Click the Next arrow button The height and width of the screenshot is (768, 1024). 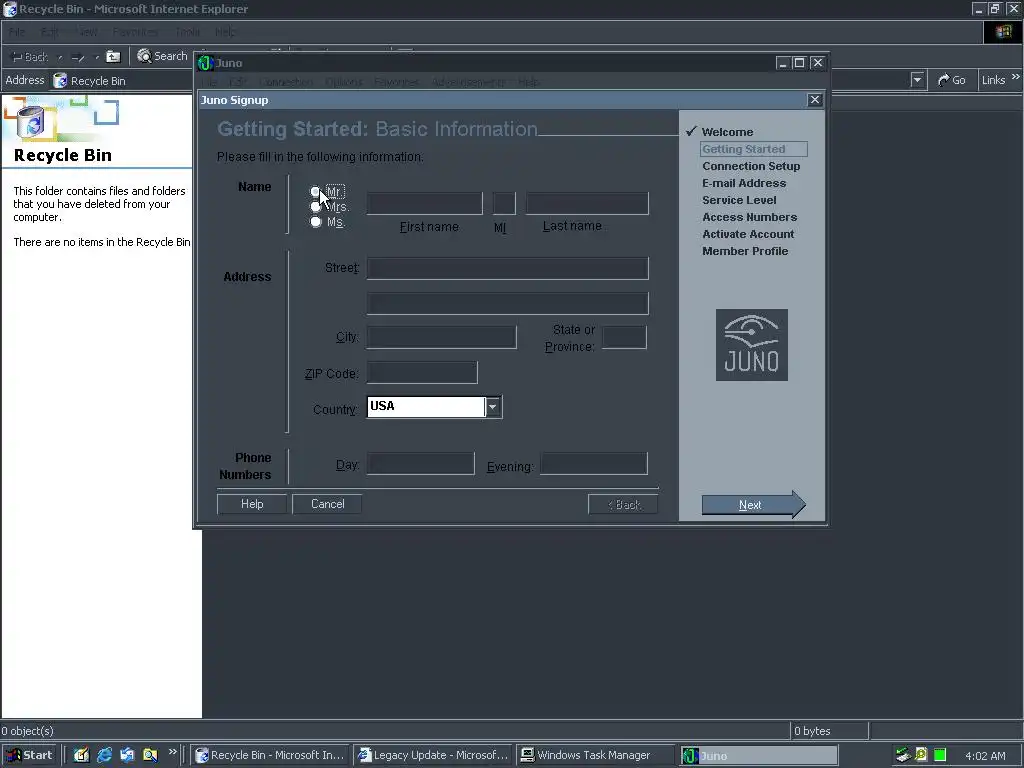click(754, 505)
